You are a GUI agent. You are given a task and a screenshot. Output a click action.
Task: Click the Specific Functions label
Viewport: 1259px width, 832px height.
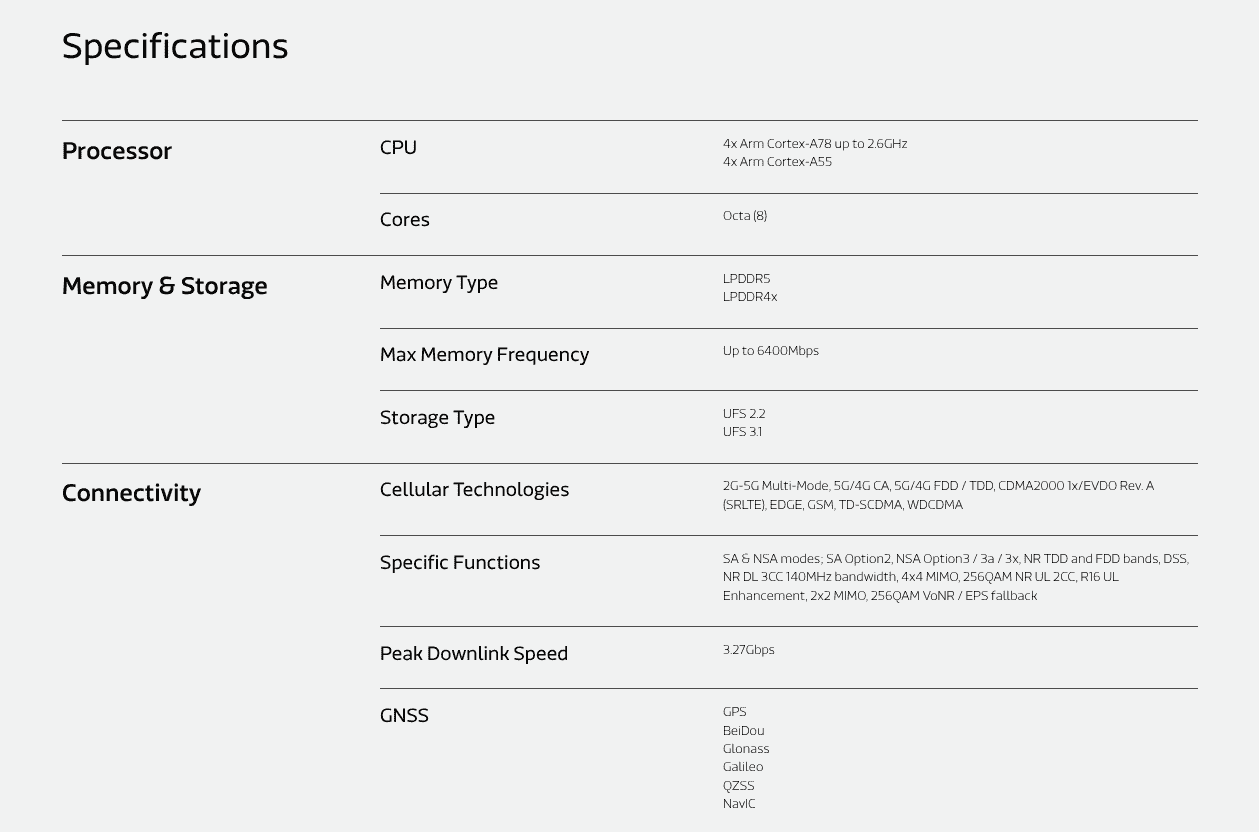point(459,563)
